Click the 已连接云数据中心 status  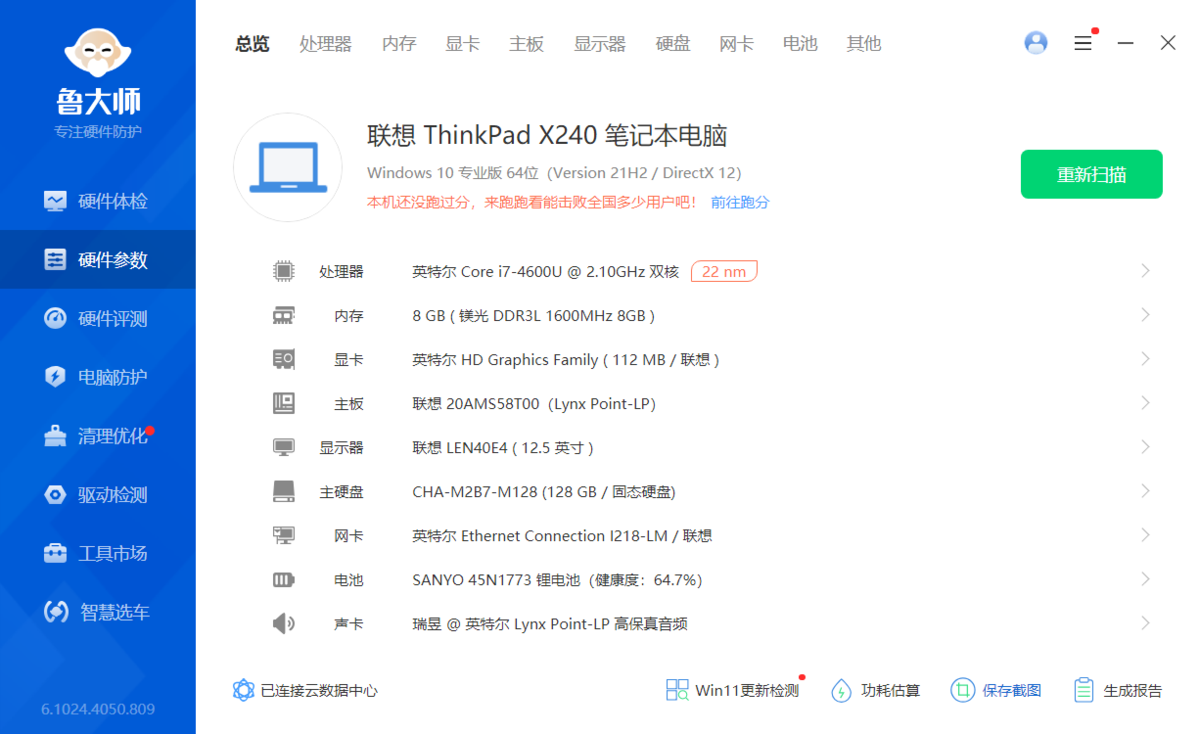305,690
